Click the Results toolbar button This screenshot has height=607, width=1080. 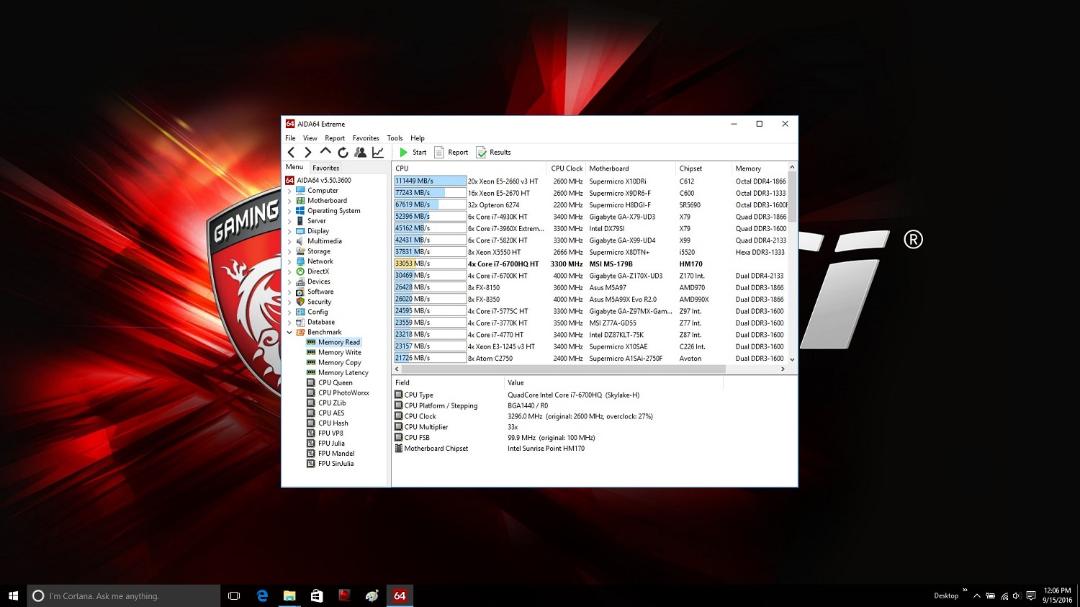493,152
